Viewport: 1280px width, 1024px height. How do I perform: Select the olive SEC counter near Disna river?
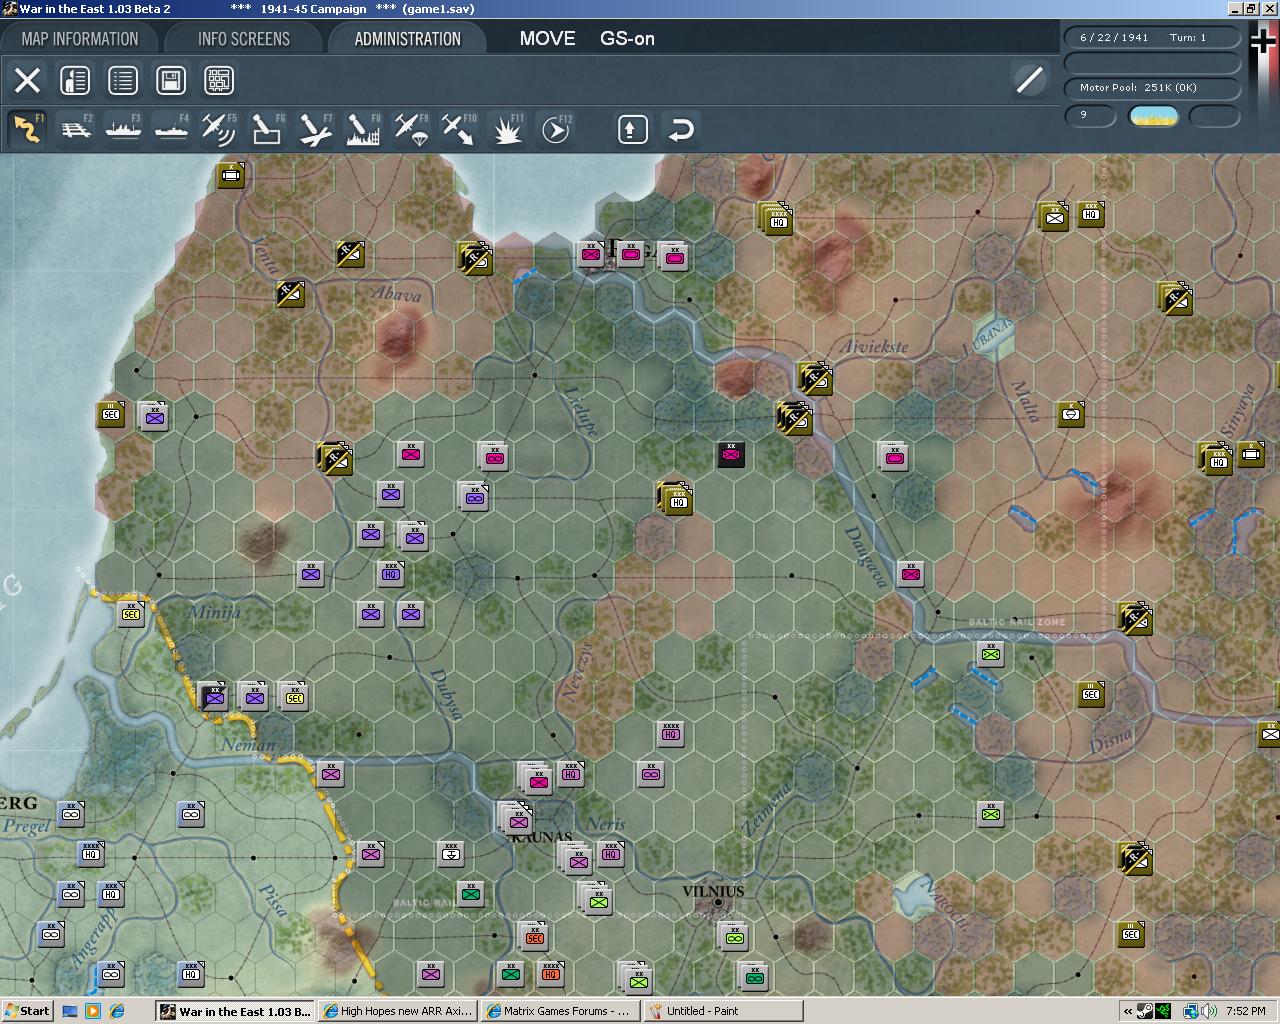coord(1091,693)
